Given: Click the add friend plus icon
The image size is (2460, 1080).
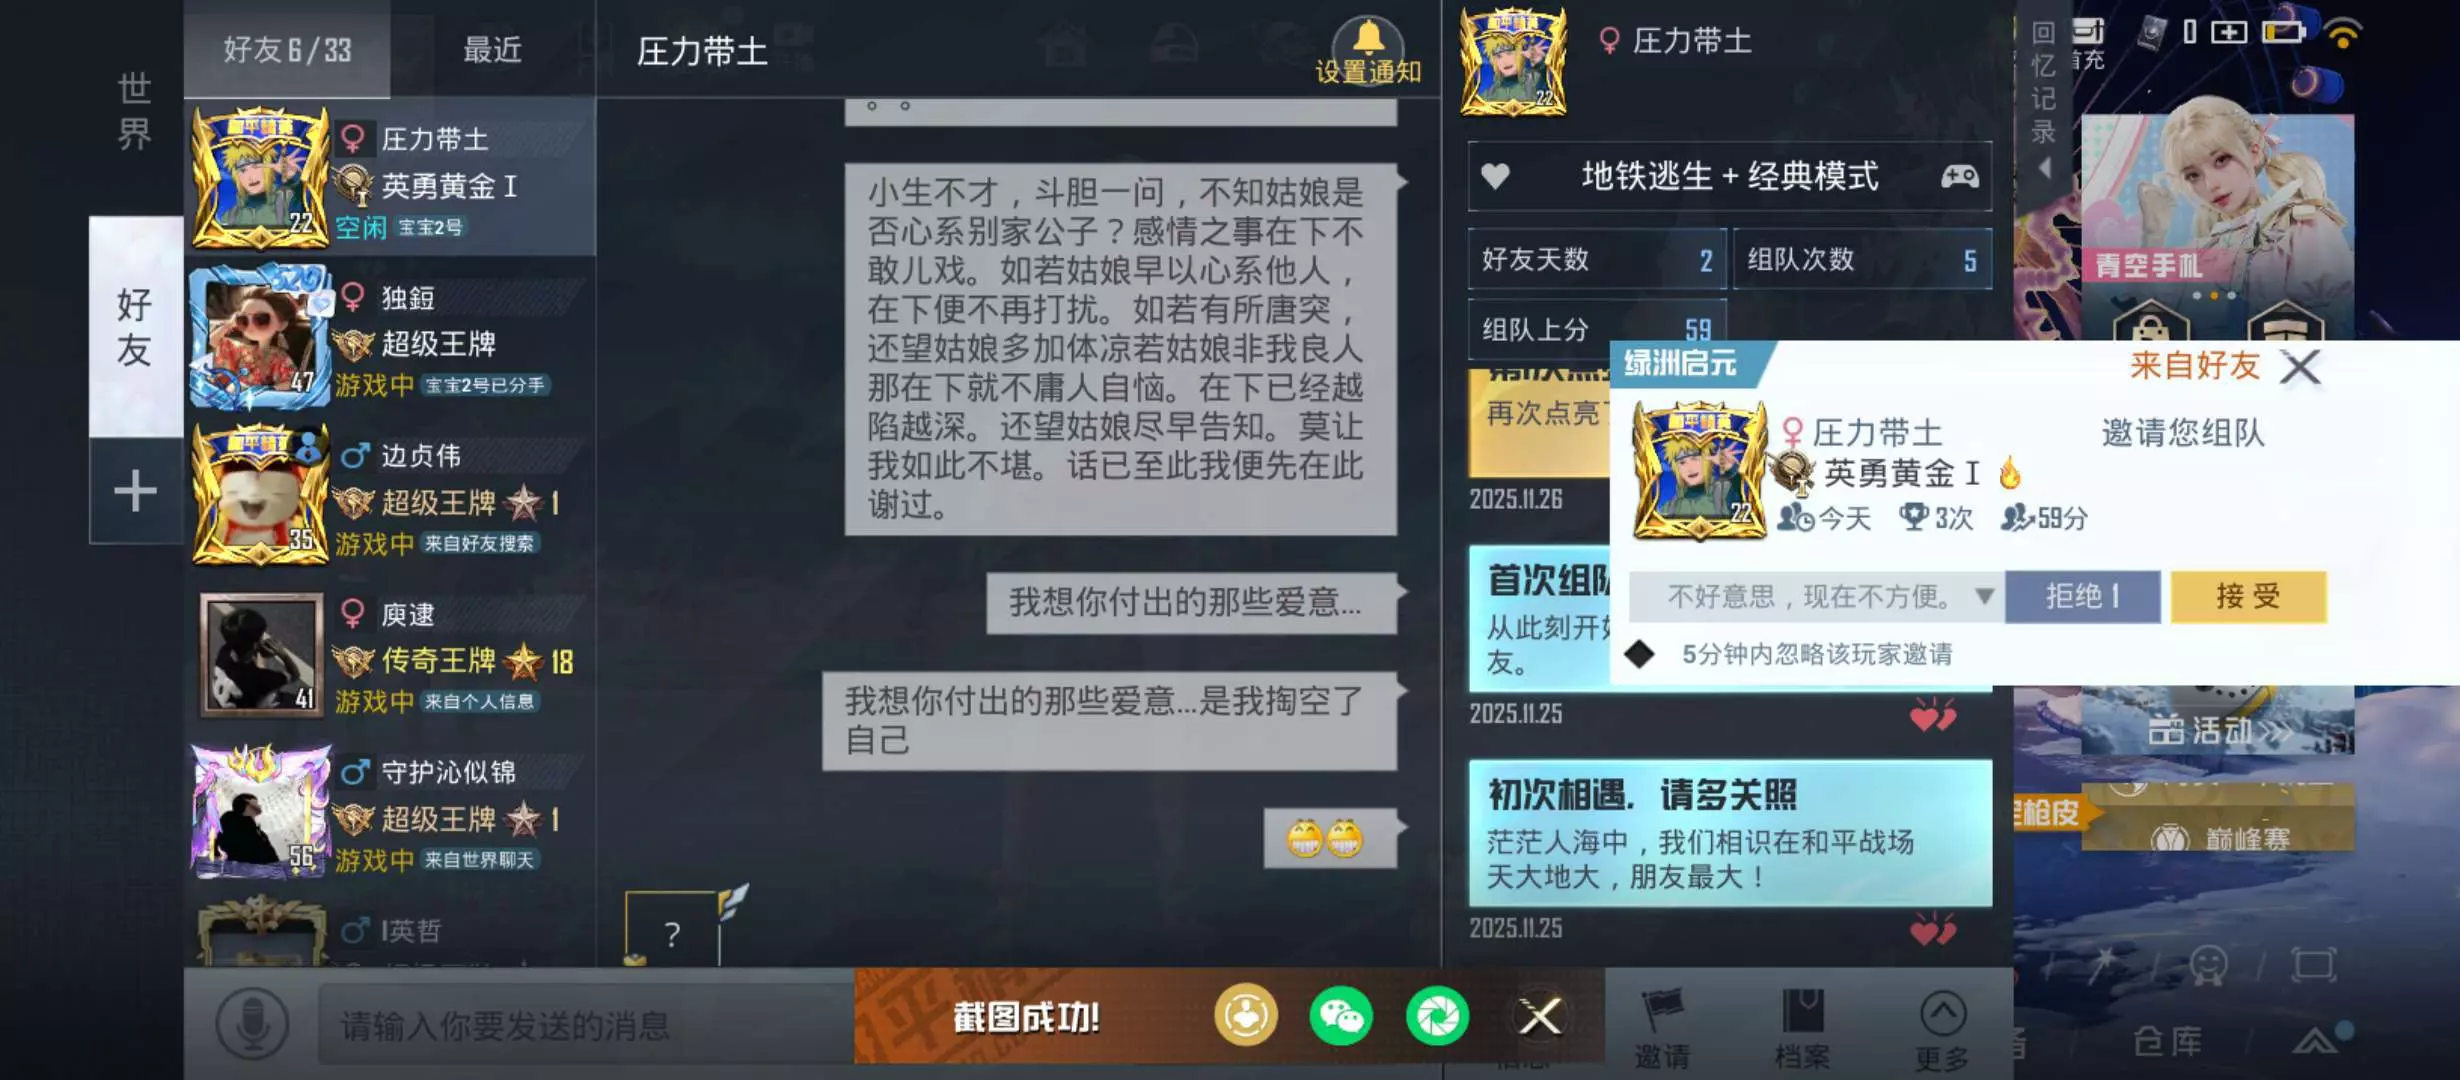Looking at the screenshot, I should pyautogui.click(x=135, y=491).
